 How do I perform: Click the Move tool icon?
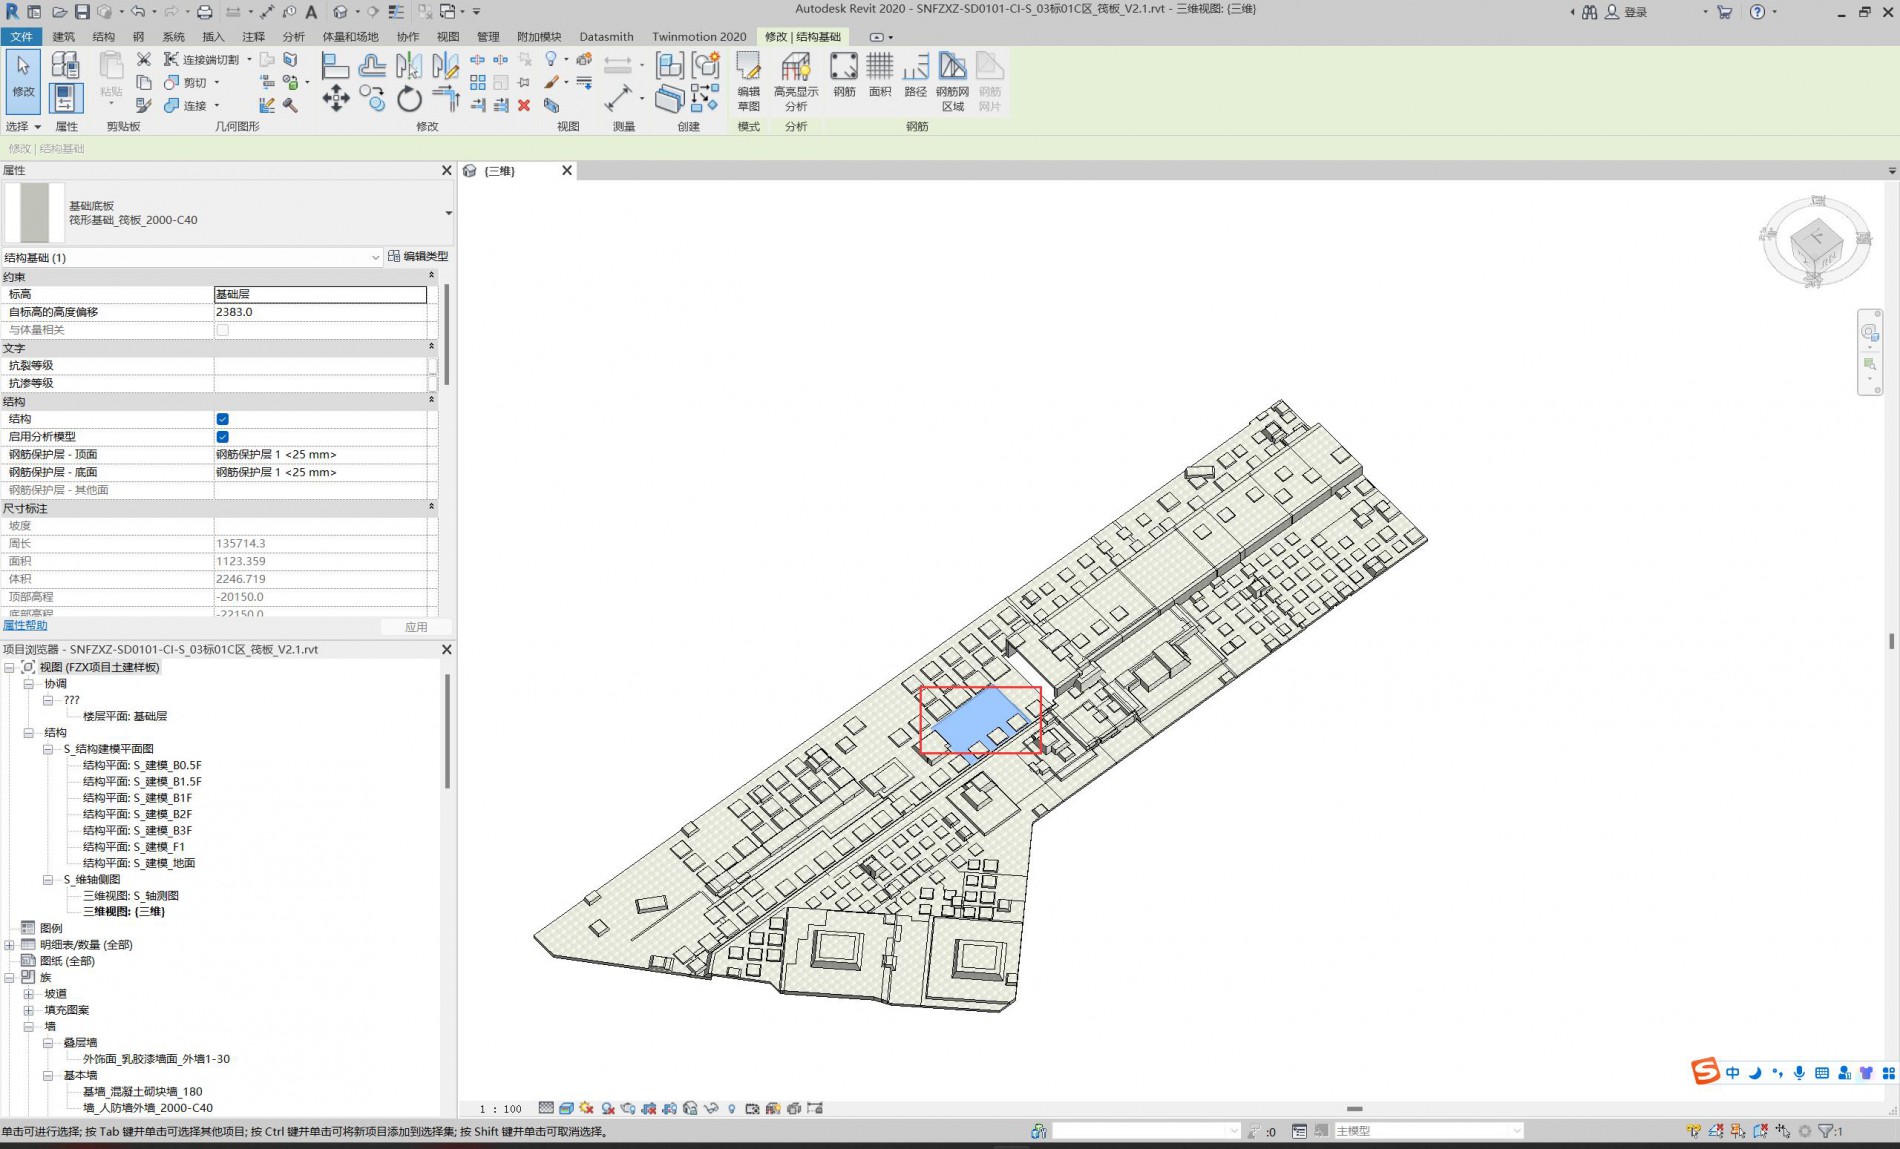pos(336,98)
